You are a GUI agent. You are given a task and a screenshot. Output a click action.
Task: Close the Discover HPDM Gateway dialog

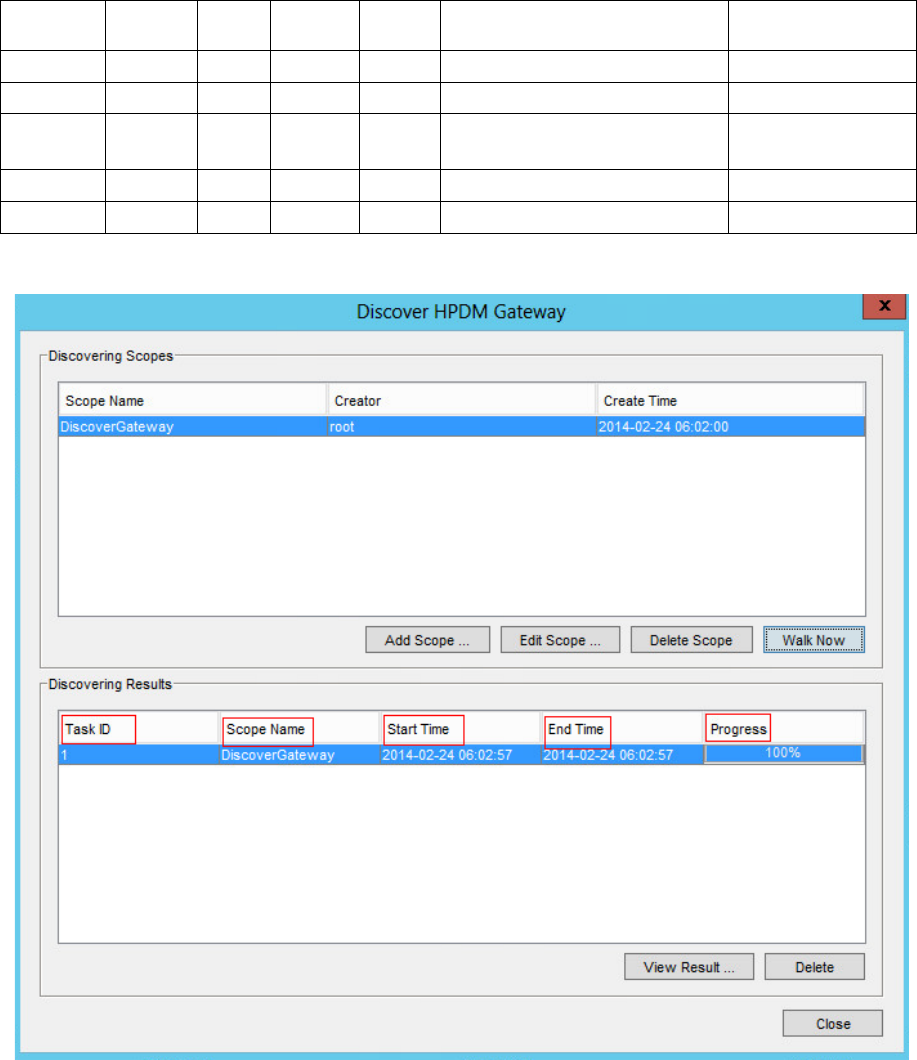(884, 306)
